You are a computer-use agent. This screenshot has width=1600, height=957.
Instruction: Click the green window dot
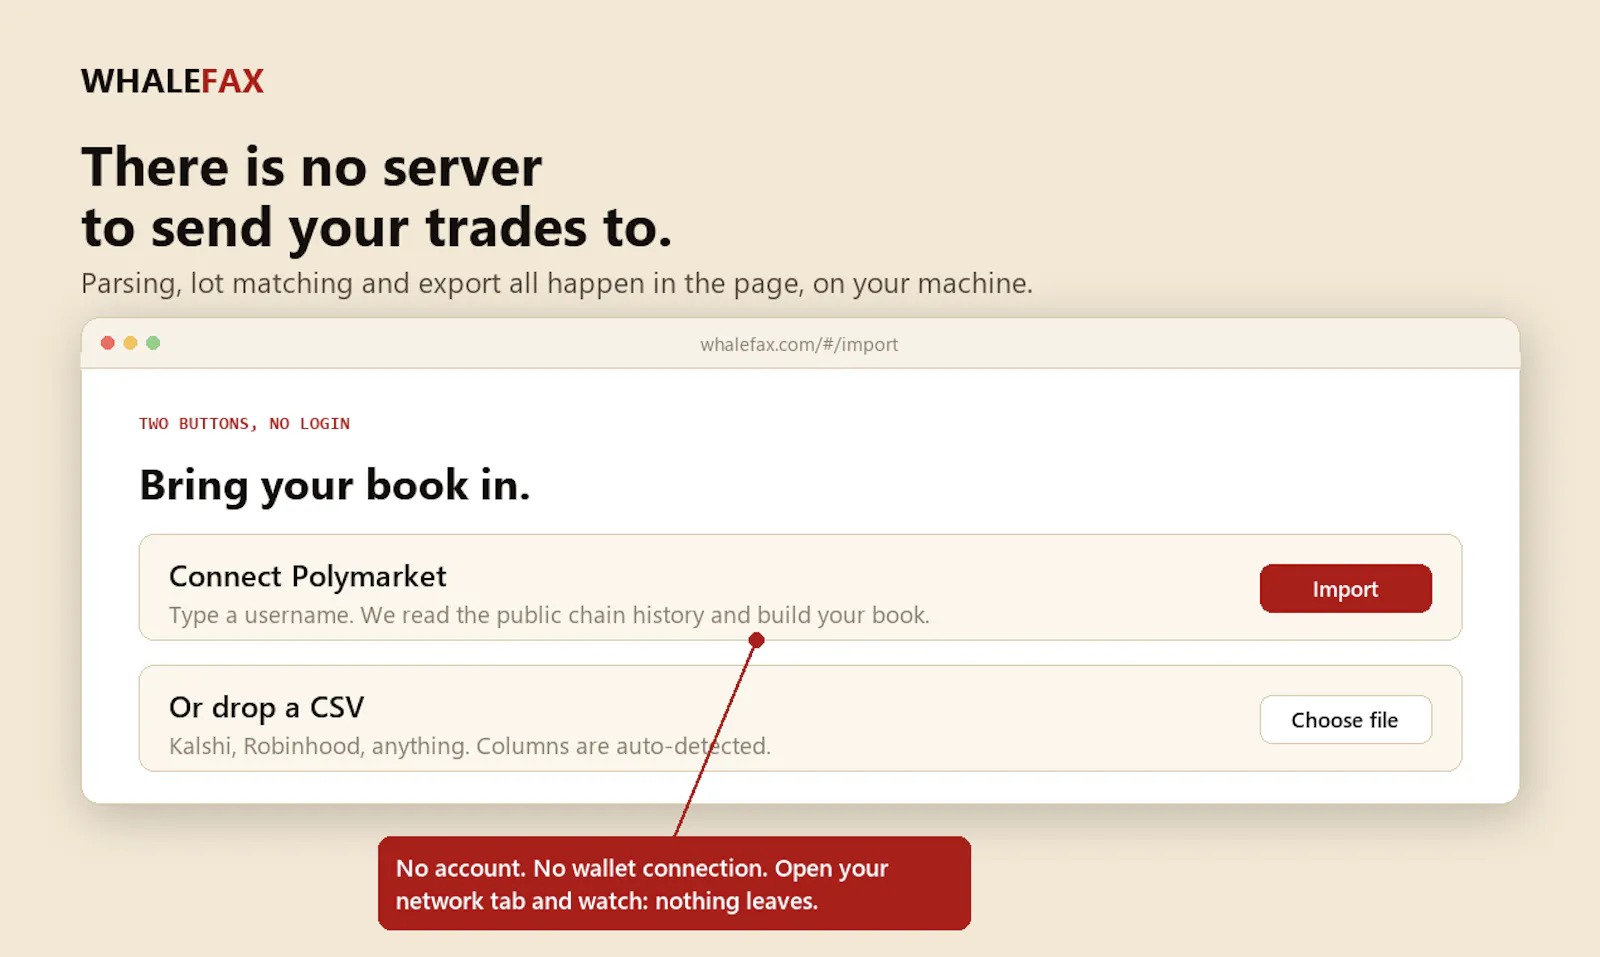tap(153, 343)
